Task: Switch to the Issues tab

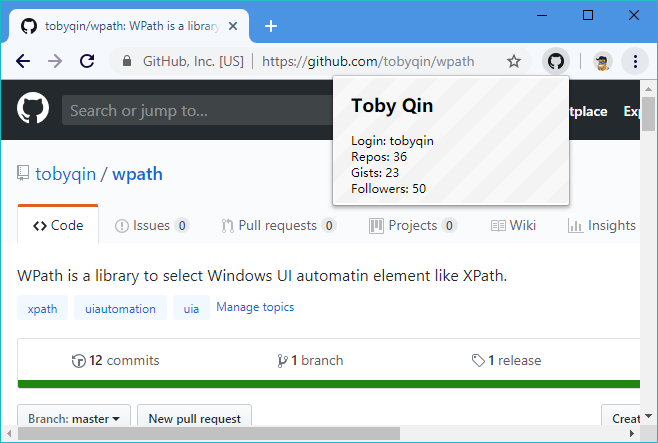Action: coord(152,225)
